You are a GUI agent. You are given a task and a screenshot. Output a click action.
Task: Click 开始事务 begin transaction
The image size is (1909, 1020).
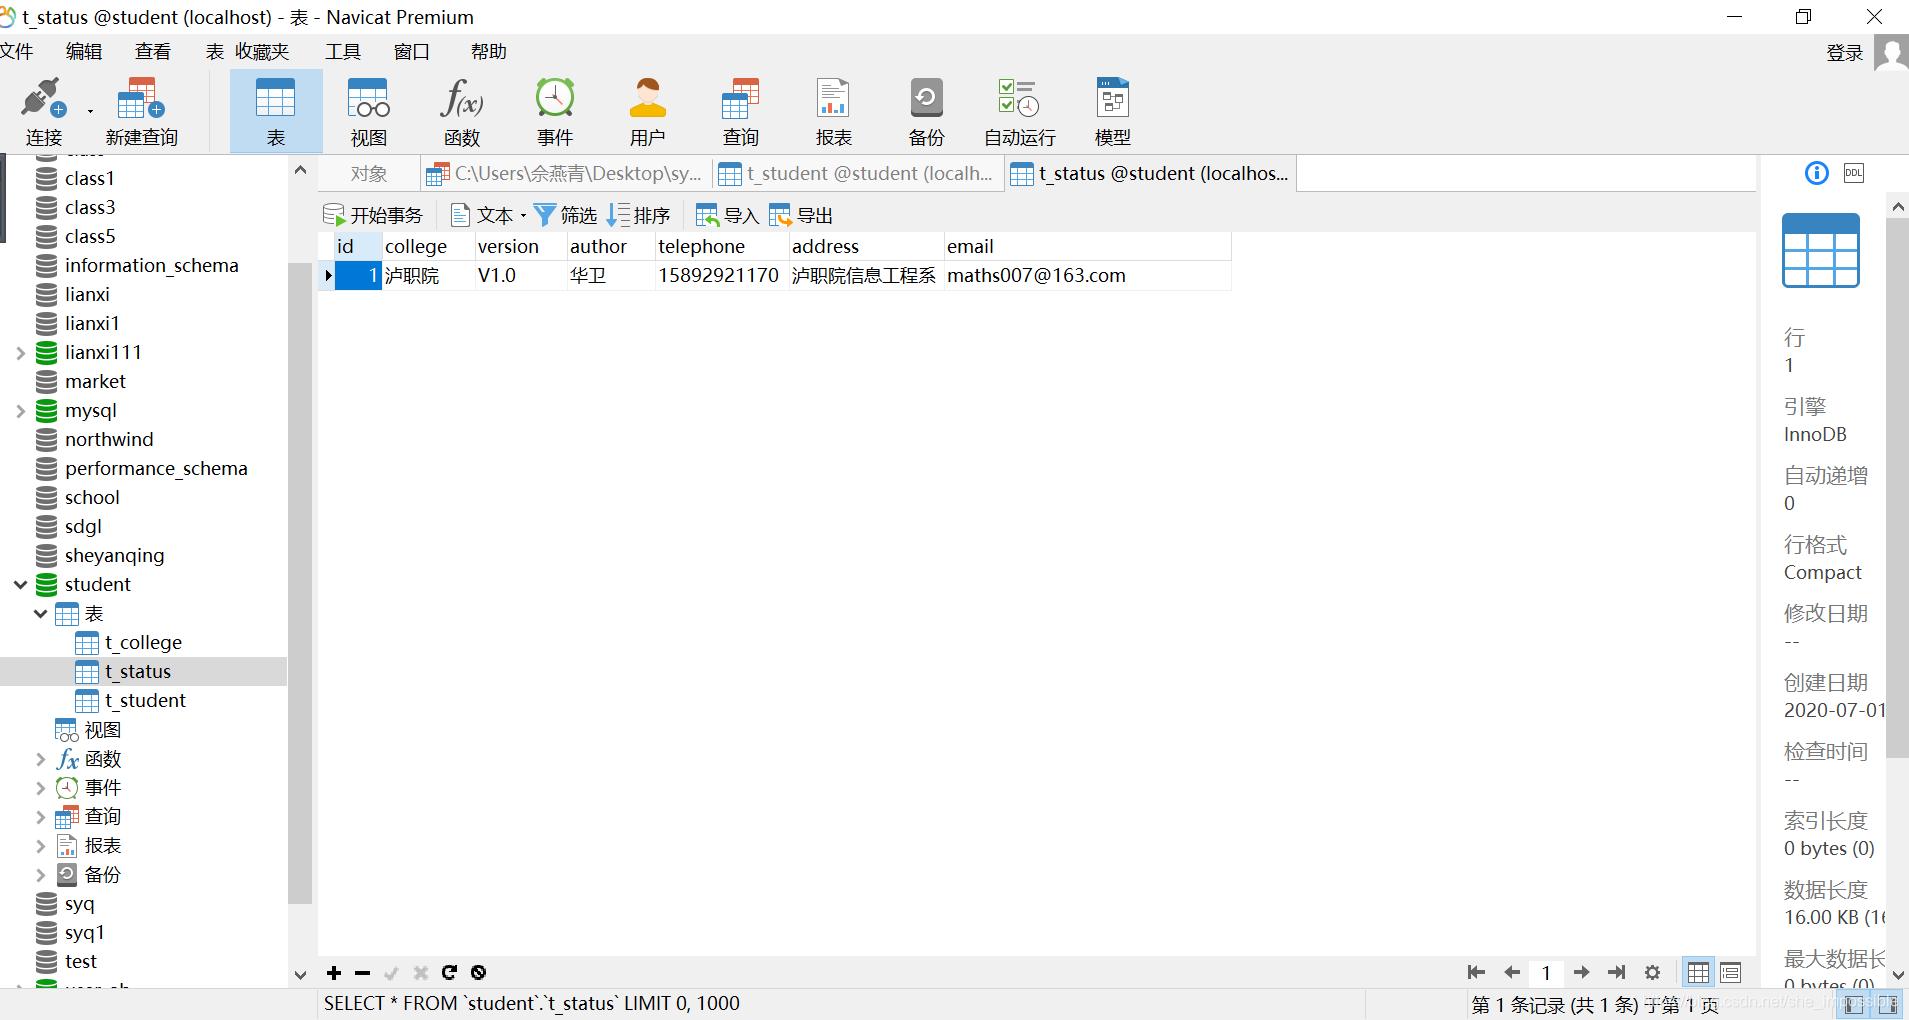[x=373, y=215]
